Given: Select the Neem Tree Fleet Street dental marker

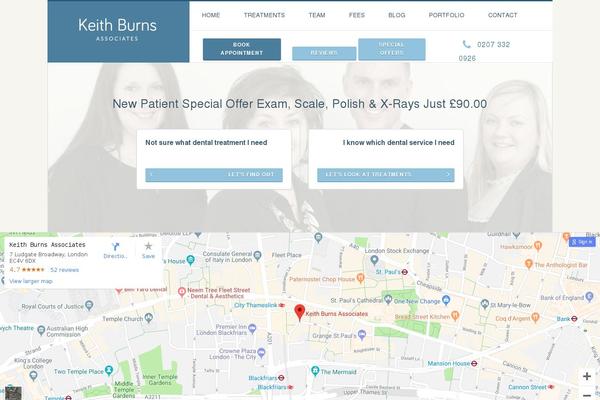Looking at the screenshot, I should coord(182,292).
